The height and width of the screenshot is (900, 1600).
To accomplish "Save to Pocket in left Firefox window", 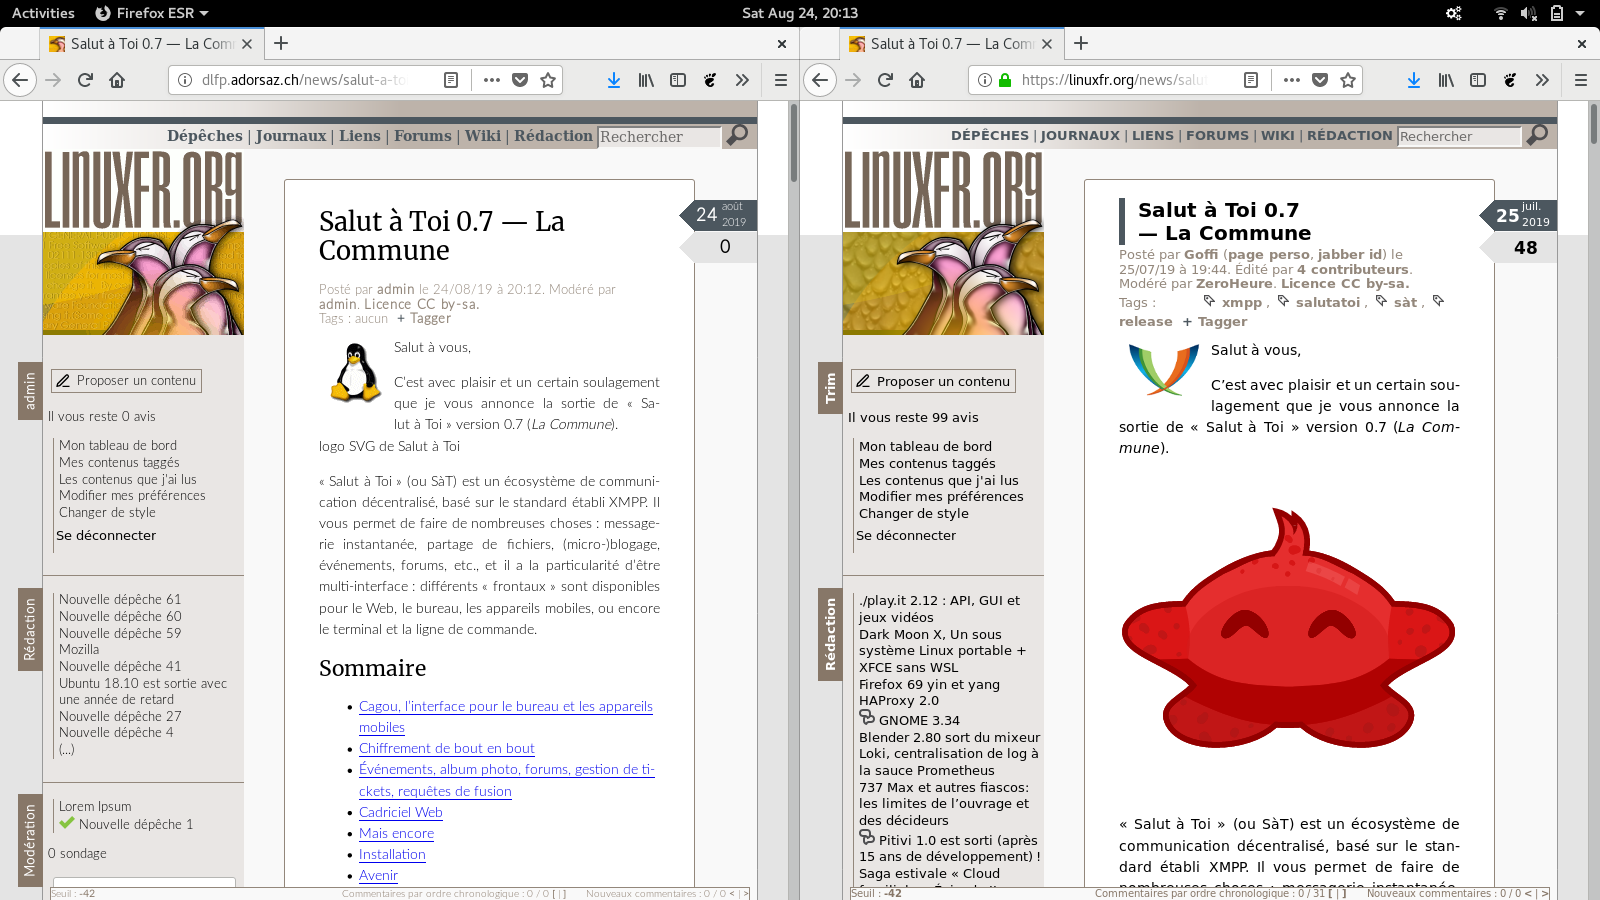I will [520, 80].
